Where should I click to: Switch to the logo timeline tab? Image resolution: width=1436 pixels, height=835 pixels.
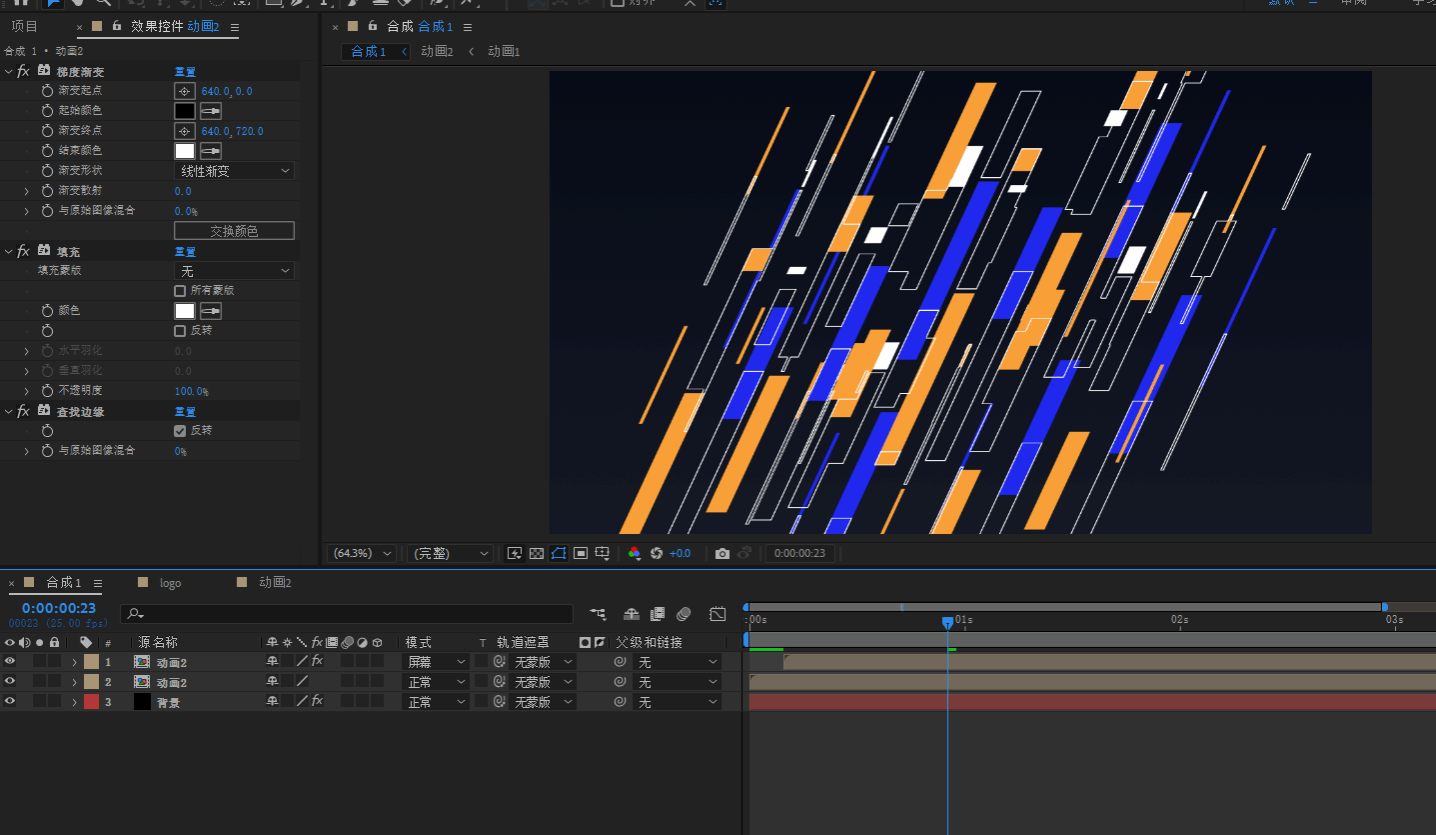pyautogui.click(x=170, y=583)
